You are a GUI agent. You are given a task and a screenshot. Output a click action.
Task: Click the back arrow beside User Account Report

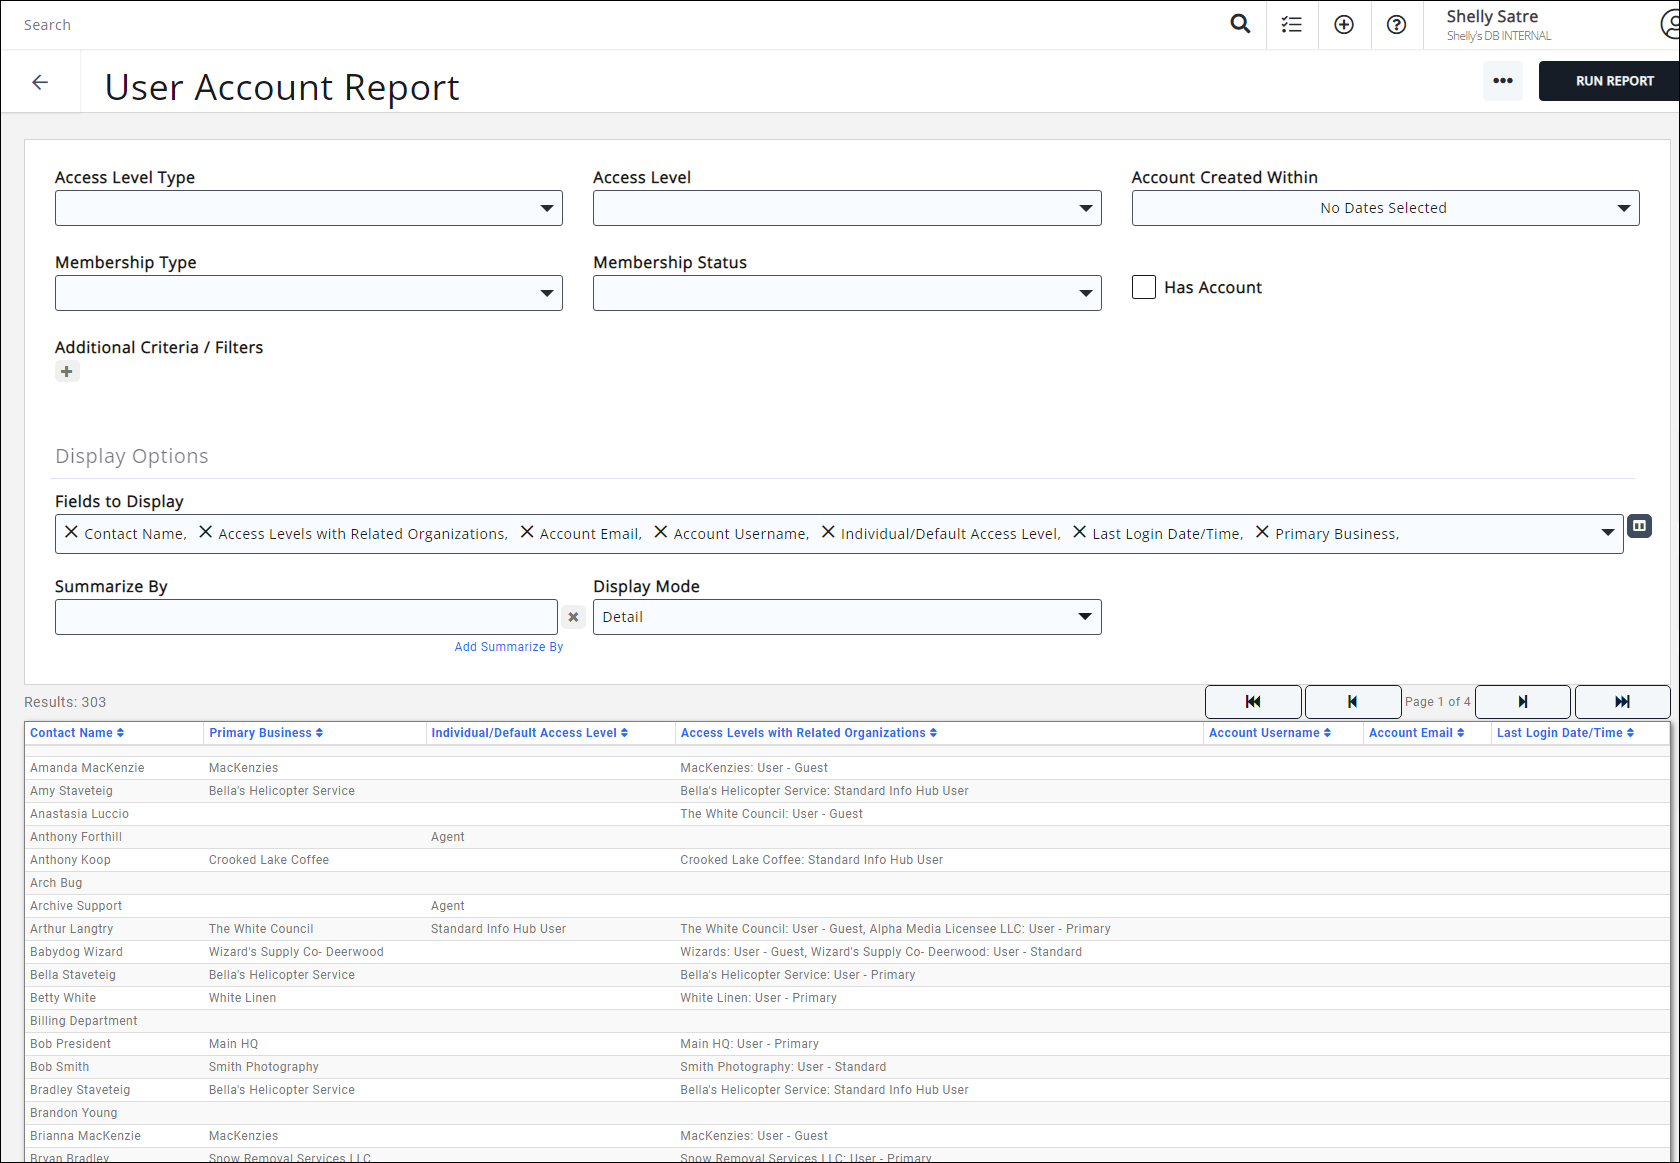click(40, 82)
